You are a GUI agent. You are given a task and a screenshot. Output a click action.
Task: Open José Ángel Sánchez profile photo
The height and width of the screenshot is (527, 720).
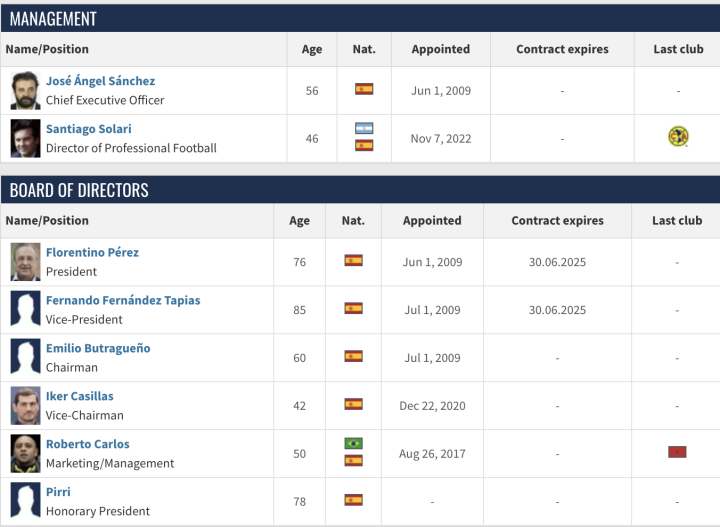click(x=25, y=90)
